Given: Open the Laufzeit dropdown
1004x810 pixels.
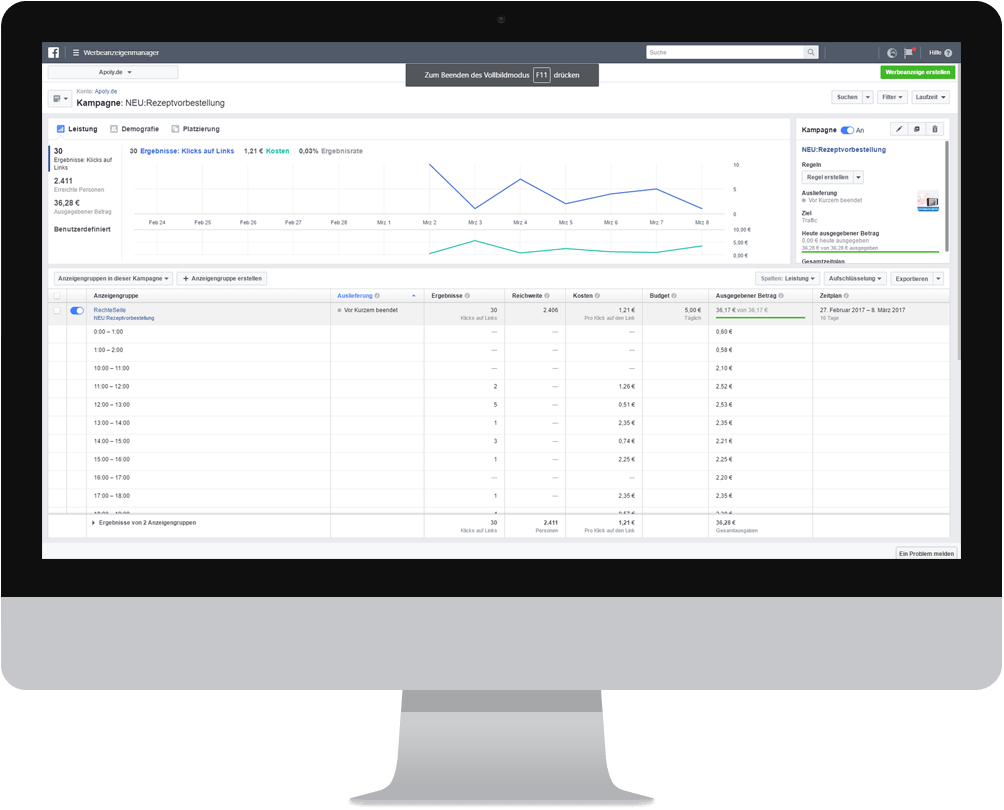Looking at the screenshot, I should pyautogui.click(x=930, y=97).
